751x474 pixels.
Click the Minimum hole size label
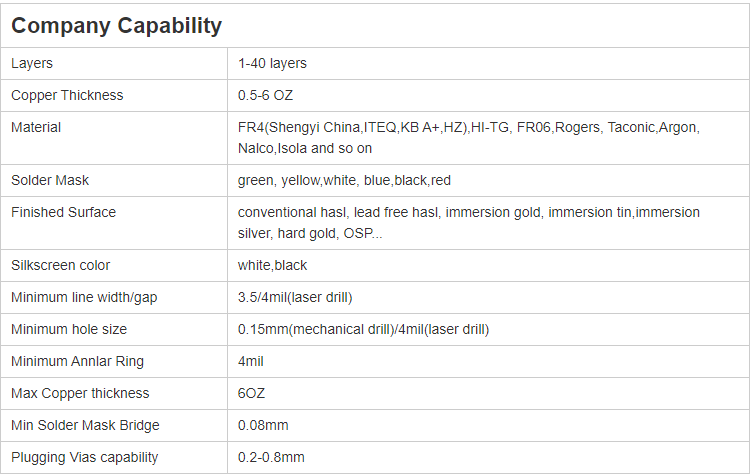69,329
